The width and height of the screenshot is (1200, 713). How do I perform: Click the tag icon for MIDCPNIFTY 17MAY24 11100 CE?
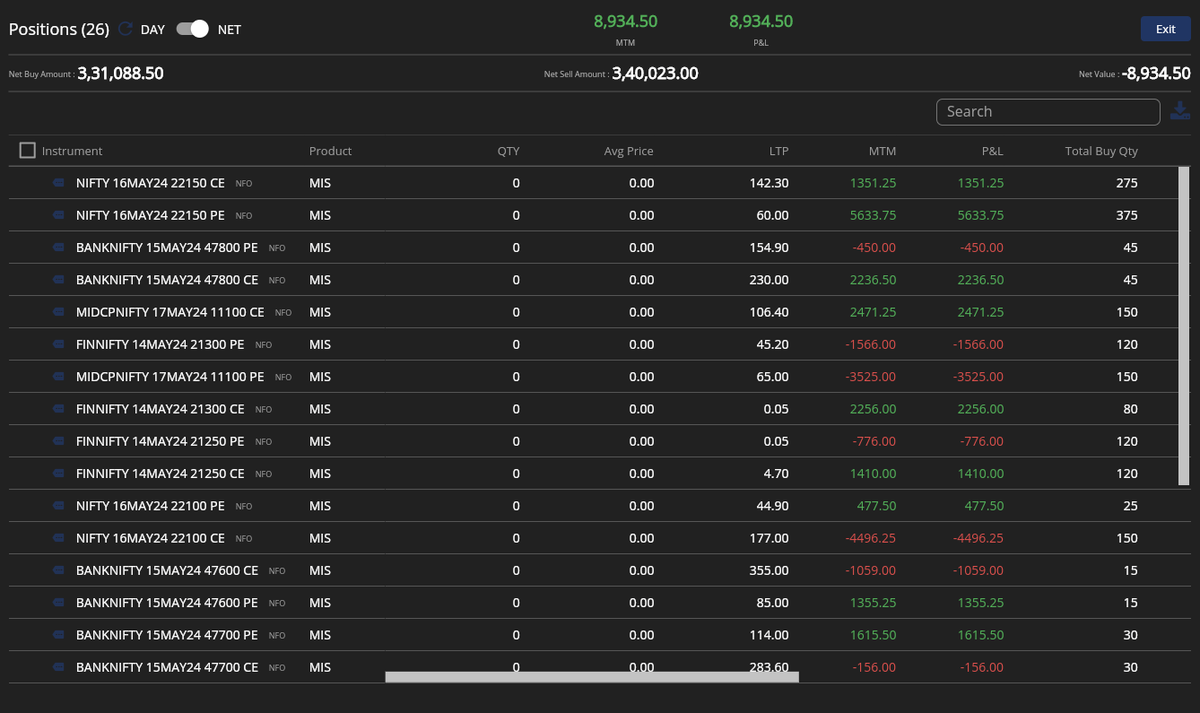point(59,312)
